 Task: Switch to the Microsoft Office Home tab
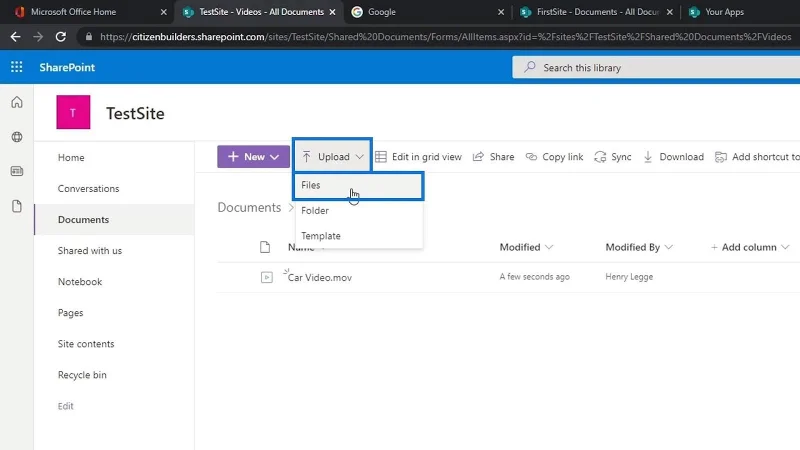point(73,12)
